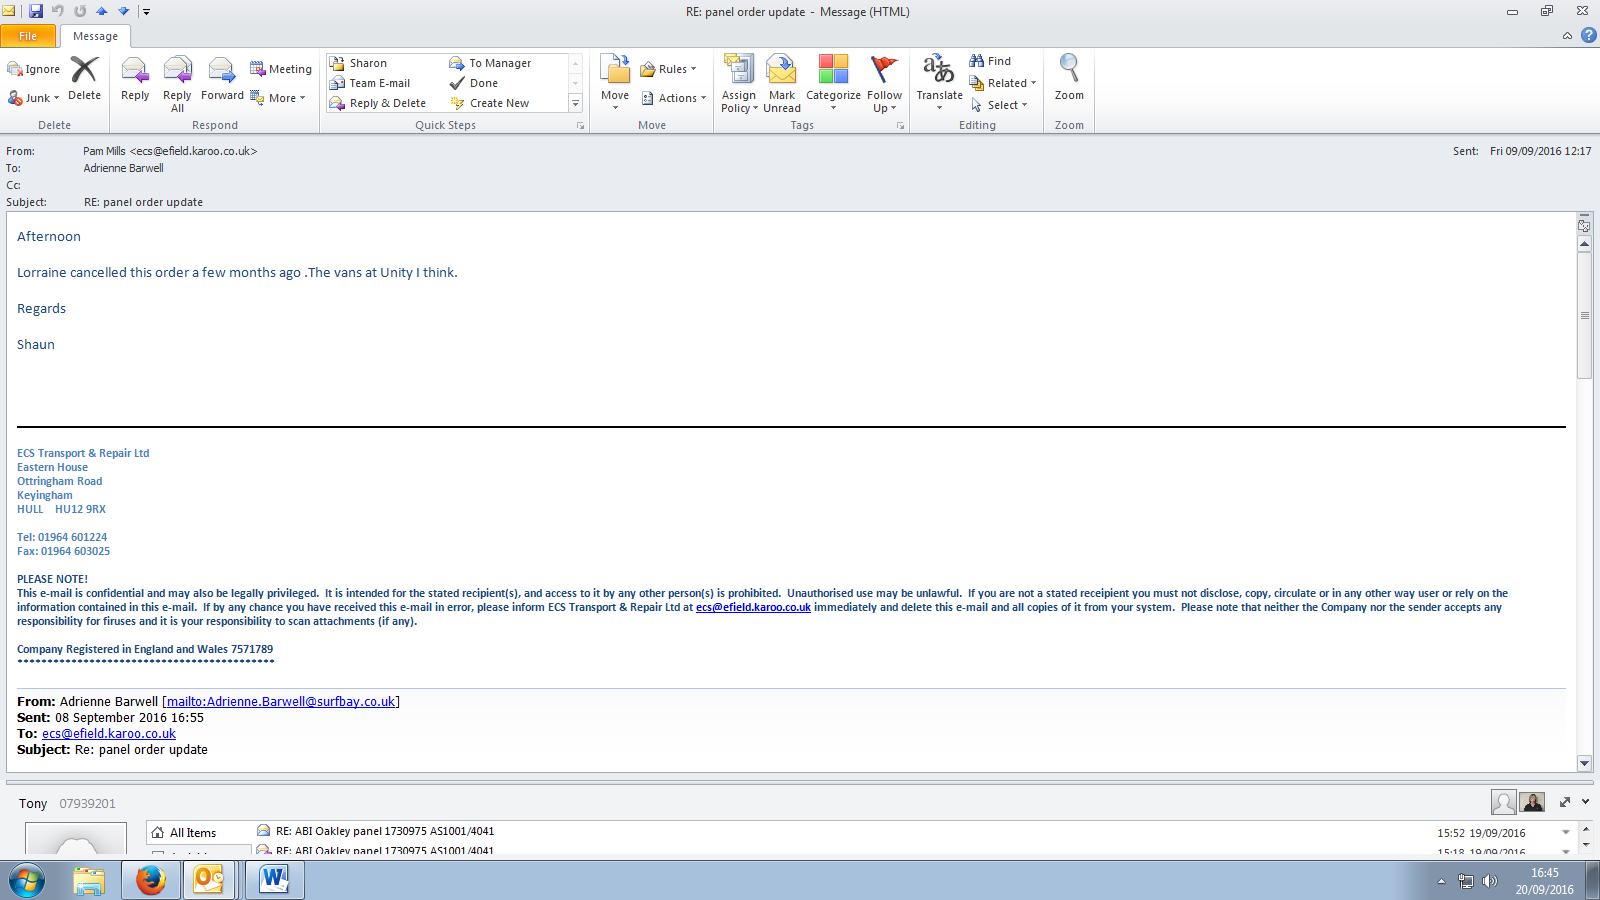This screenshot has height=900, width=1600.
Task: Open the Actions dropdown
Action: point(674,98)
